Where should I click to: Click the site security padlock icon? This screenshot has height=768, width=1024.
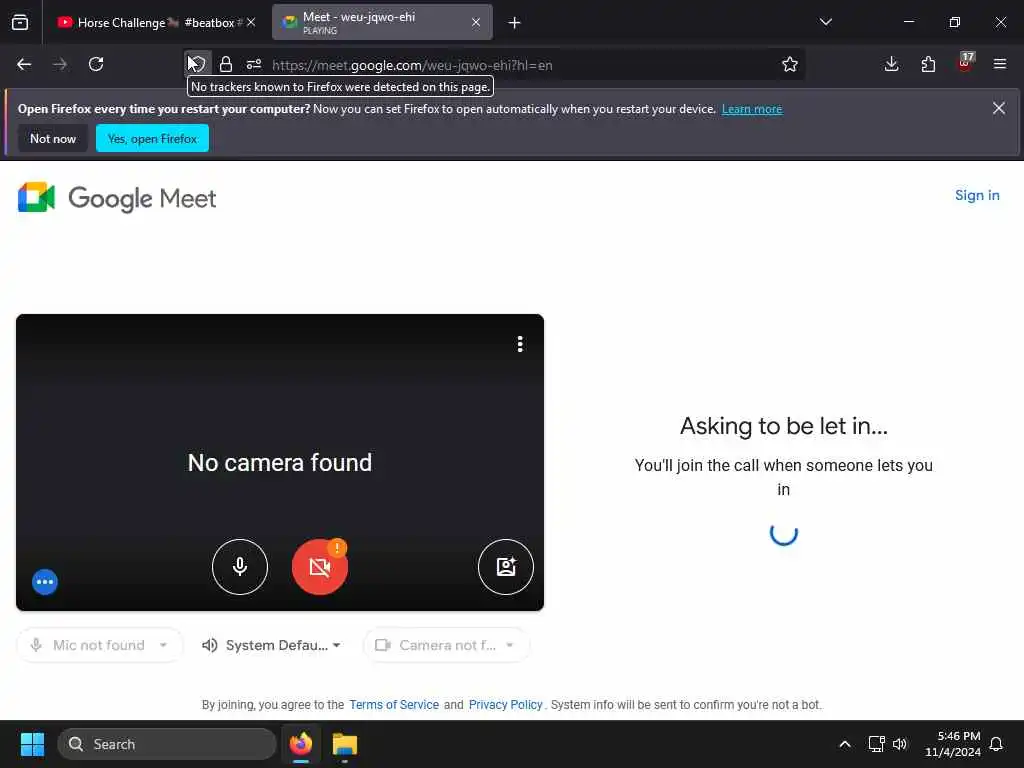[226, 64]
